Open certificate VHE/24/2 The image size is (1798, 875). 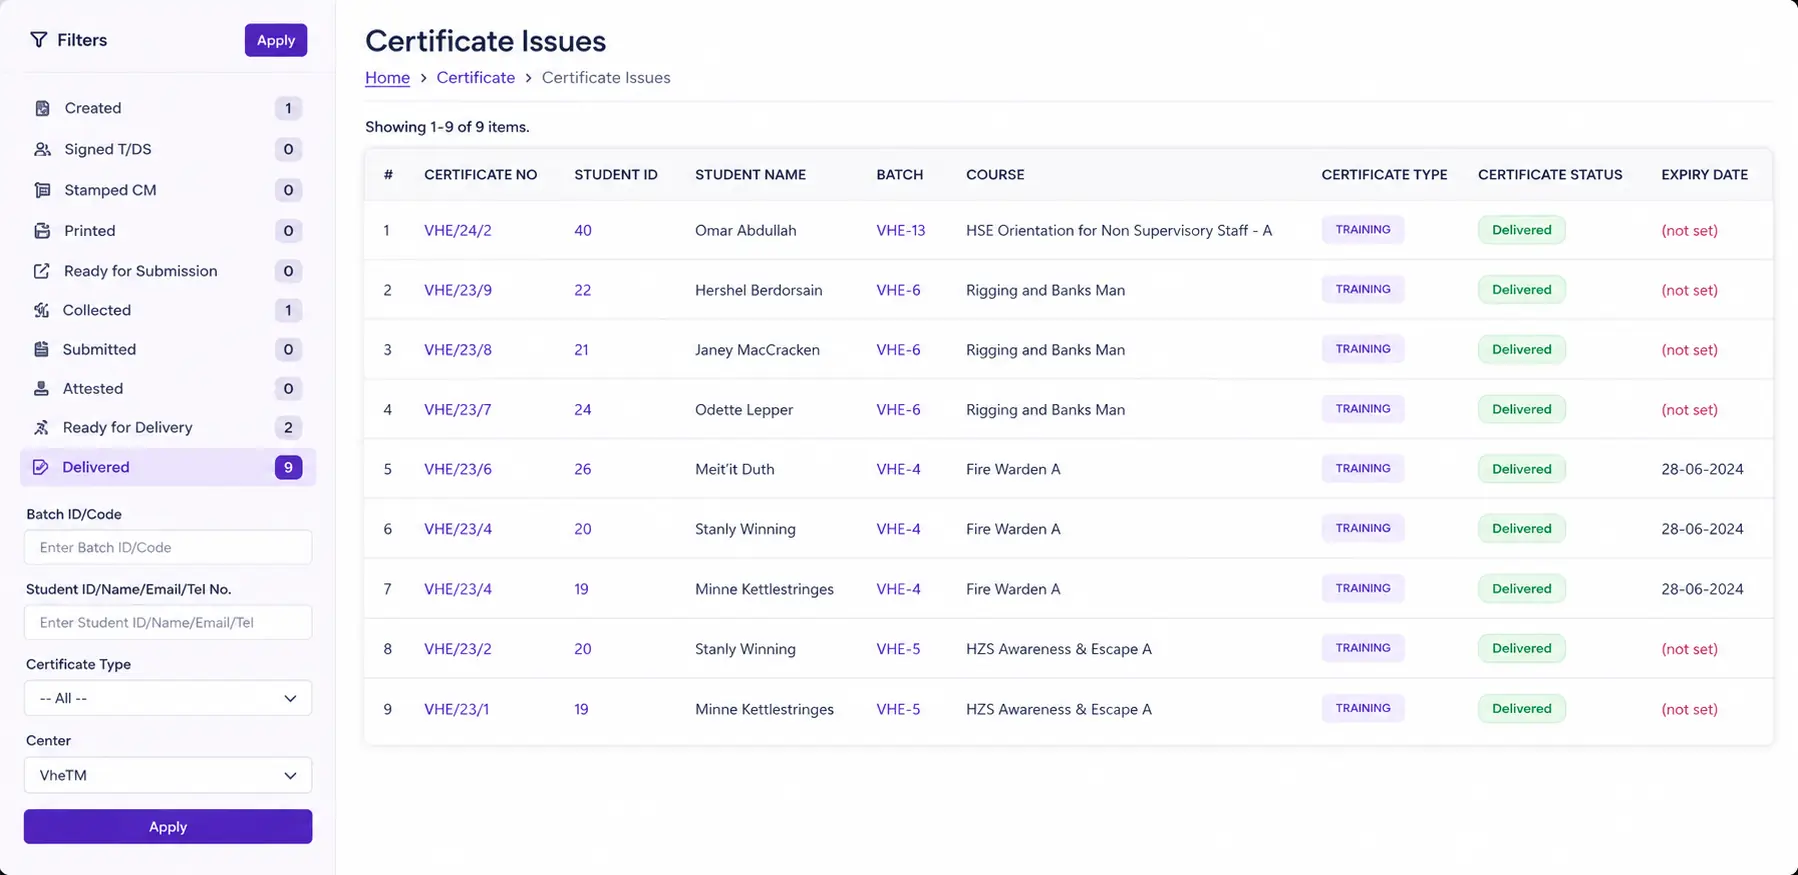(458, 230)
